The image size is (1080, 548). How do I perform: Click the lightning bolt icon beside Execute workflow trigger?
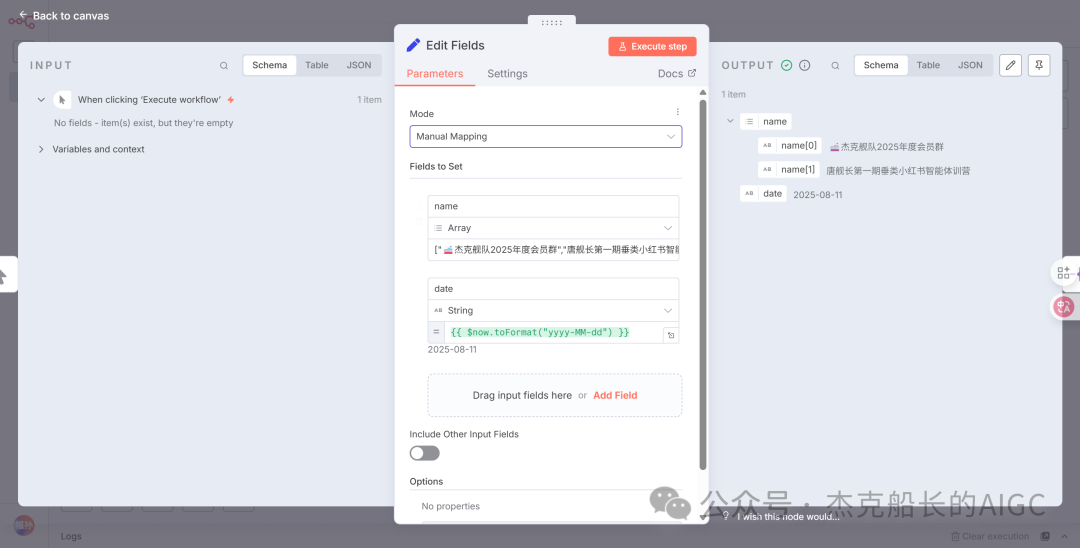[231, 100]
